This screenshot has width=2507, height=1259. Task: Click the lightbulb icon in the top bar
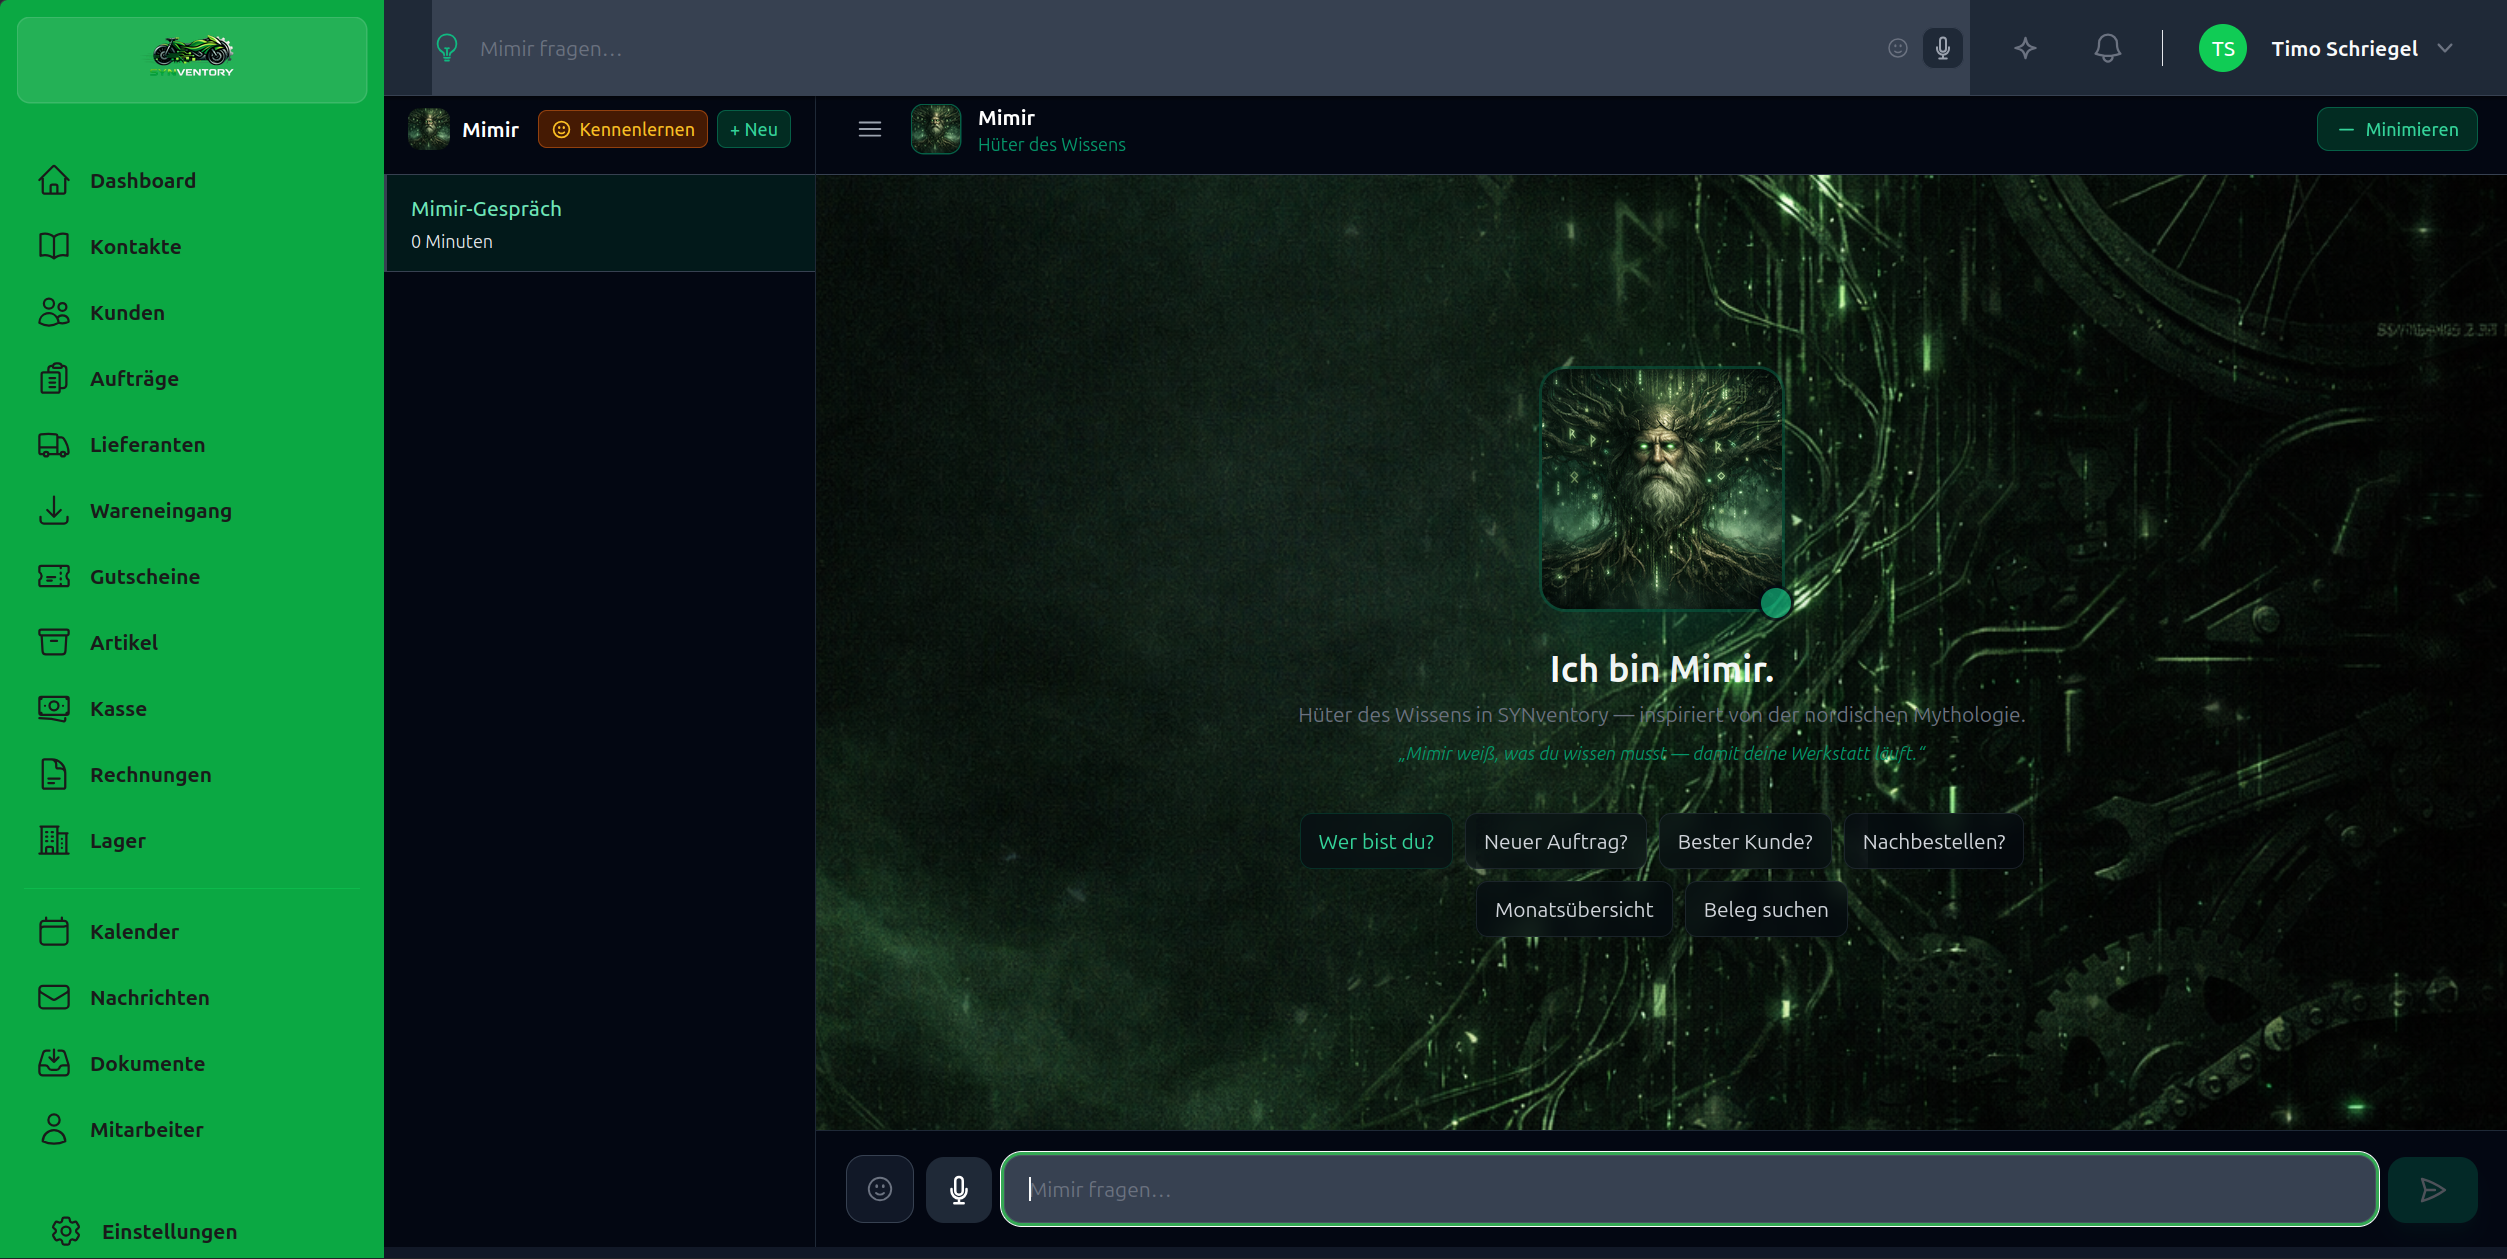coord(447,48)
